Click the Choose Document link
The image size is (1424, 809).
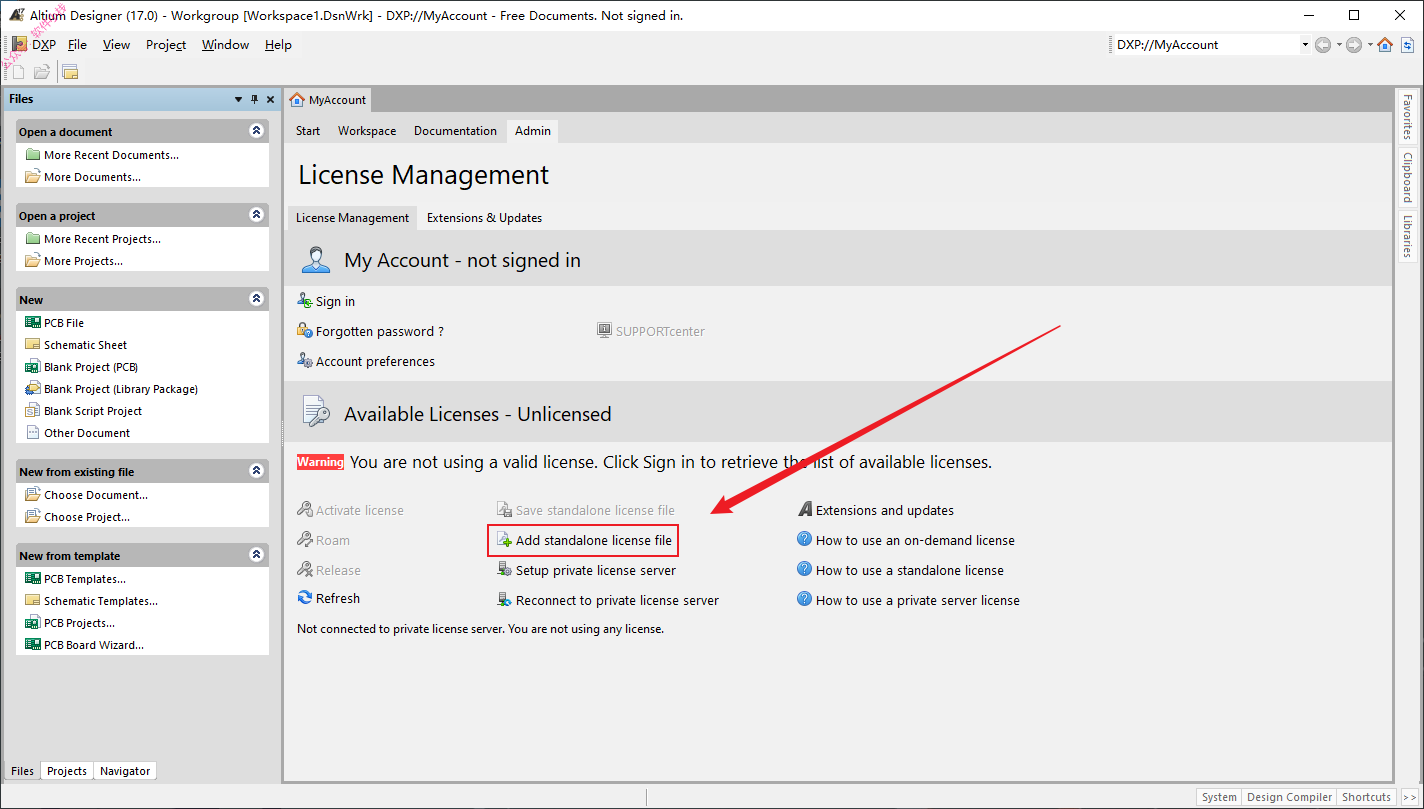pyautogui.click(x=96, y=495)
